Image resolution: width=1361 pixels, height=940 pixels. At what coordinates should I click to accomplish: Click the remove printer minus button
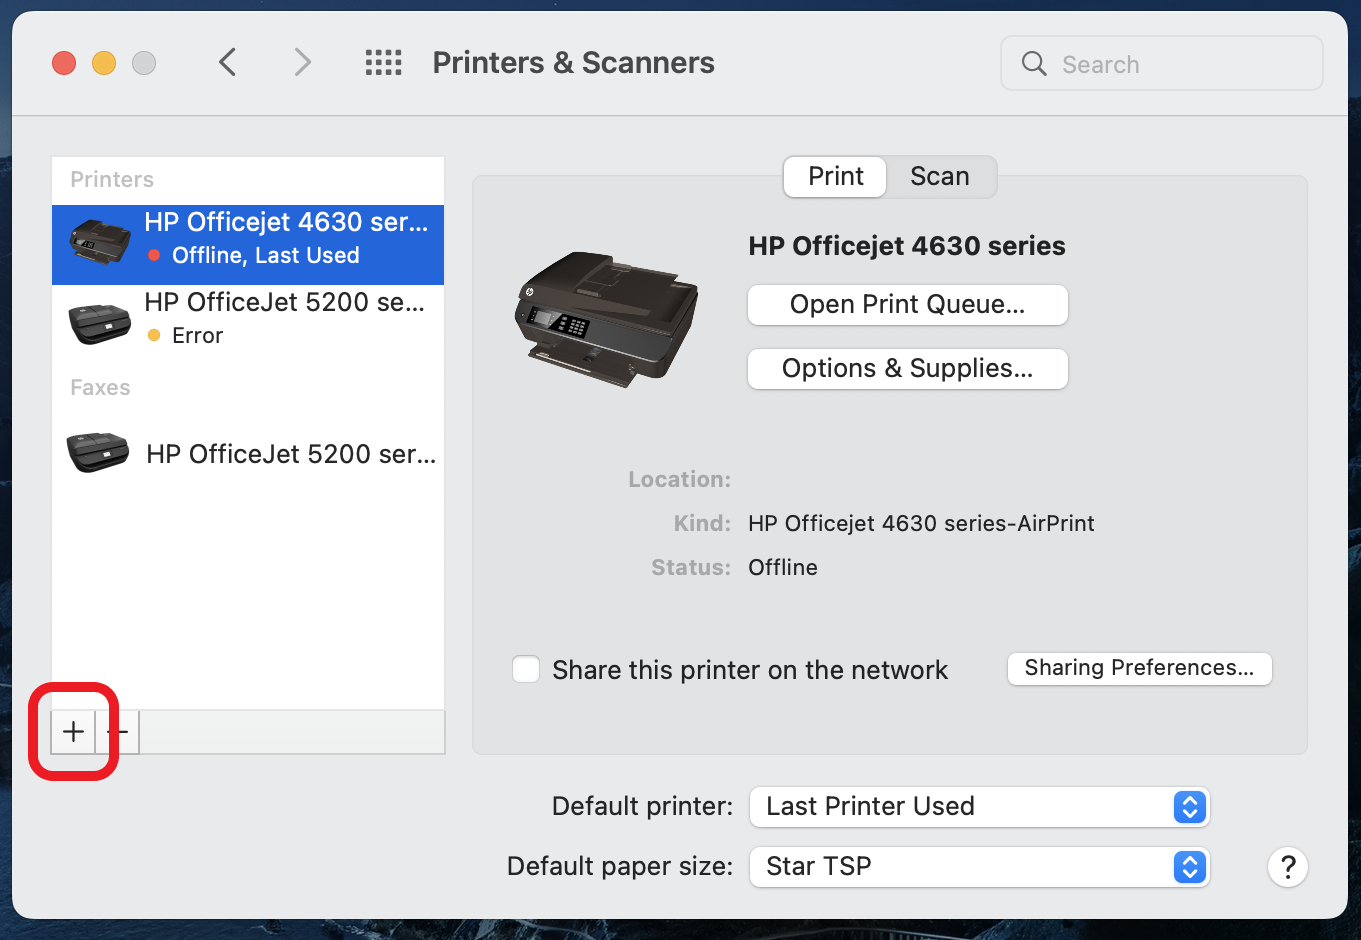click(x=118, y=732)
